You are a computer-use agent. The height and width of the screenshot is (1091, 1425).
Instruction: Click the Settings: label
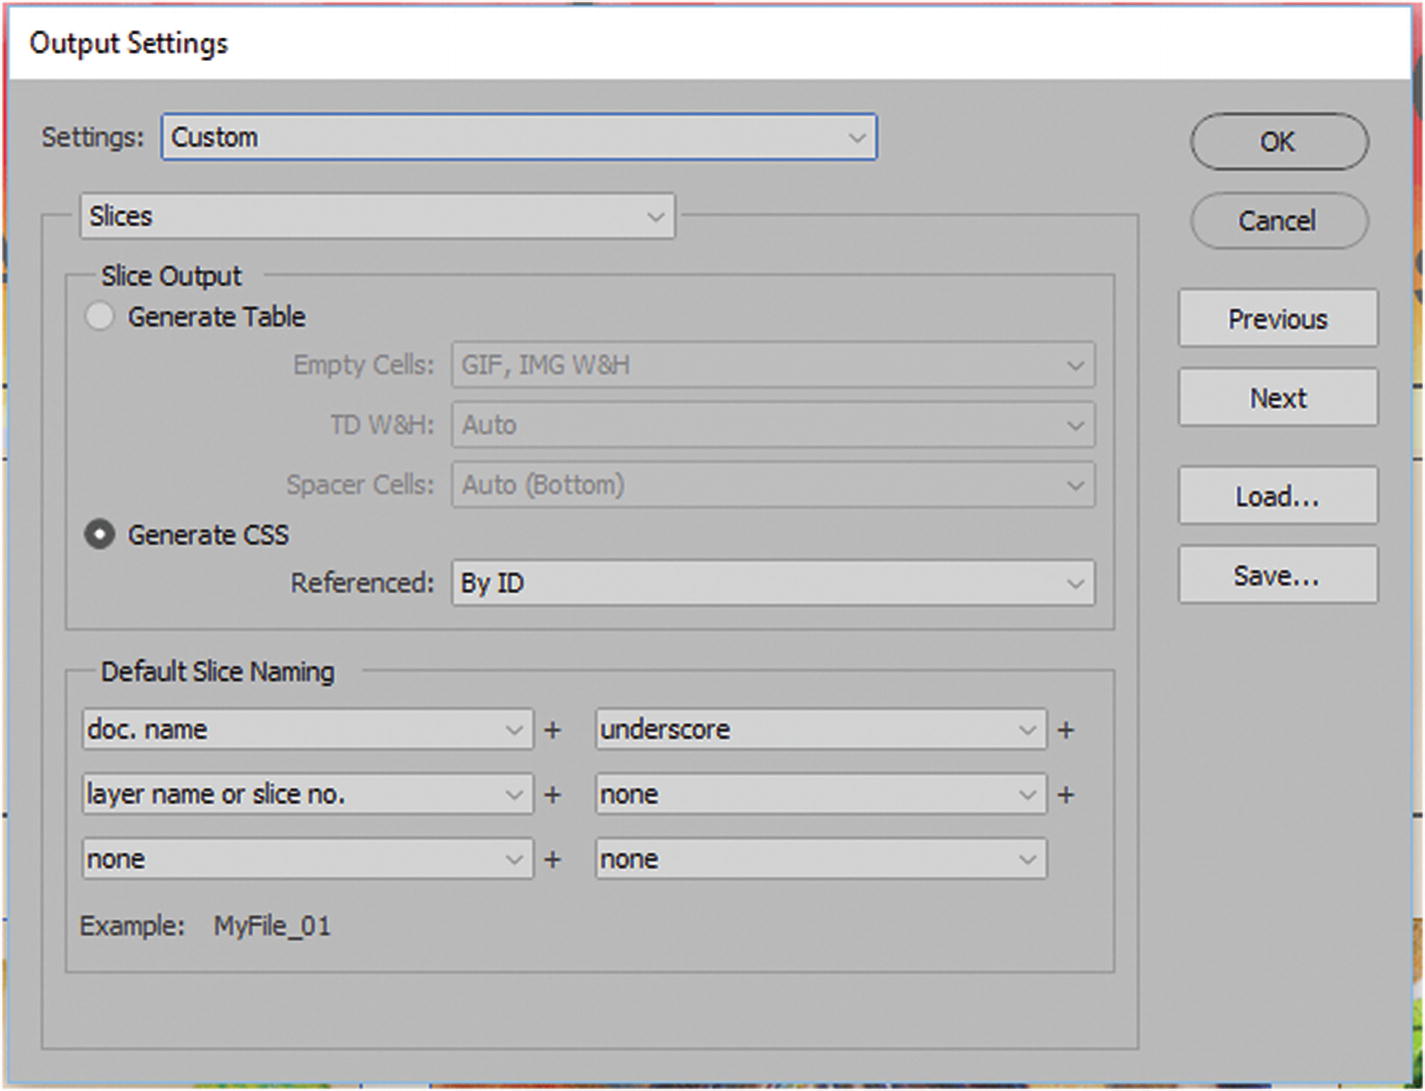(x=93, y=137)
